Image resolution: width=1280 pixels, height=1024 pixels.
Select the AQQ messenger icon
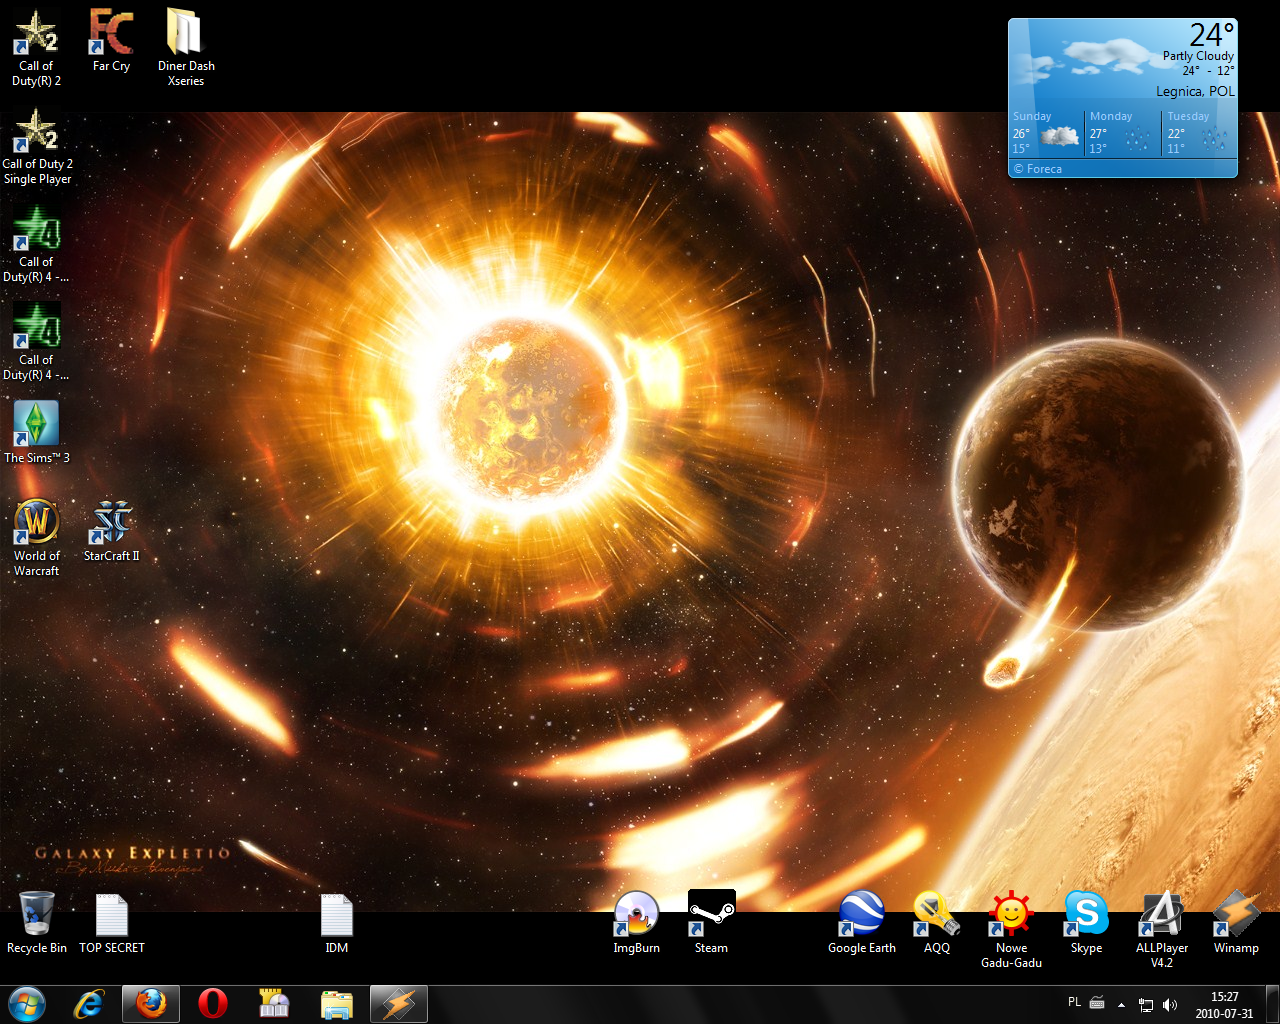(x=936, y=922)
